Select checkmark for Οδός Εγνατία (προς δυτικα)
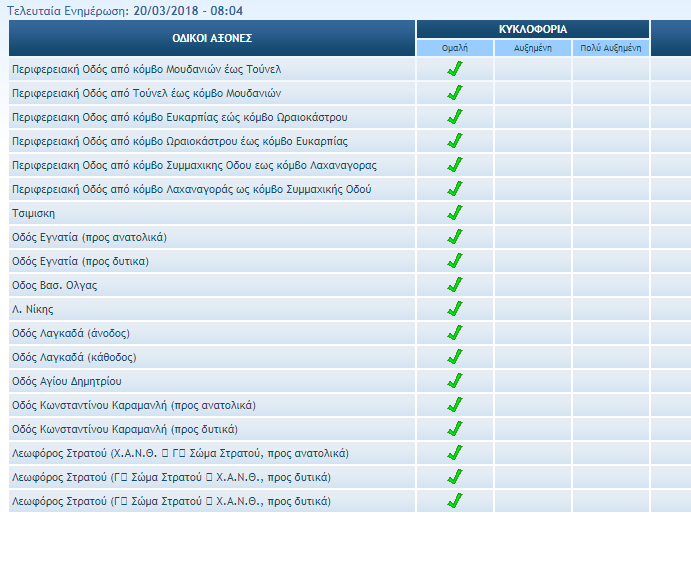Viewport: 691px width, 561px height. point(455,261)
